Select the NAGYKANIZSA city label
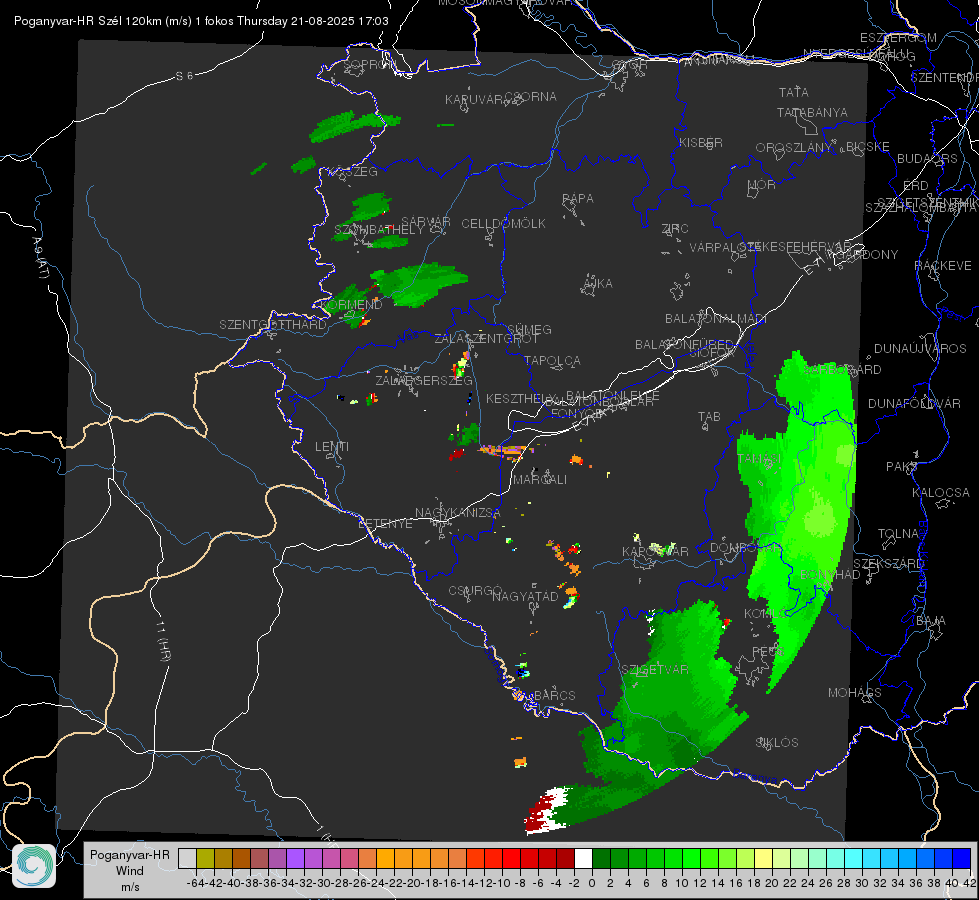 point(458,513)
